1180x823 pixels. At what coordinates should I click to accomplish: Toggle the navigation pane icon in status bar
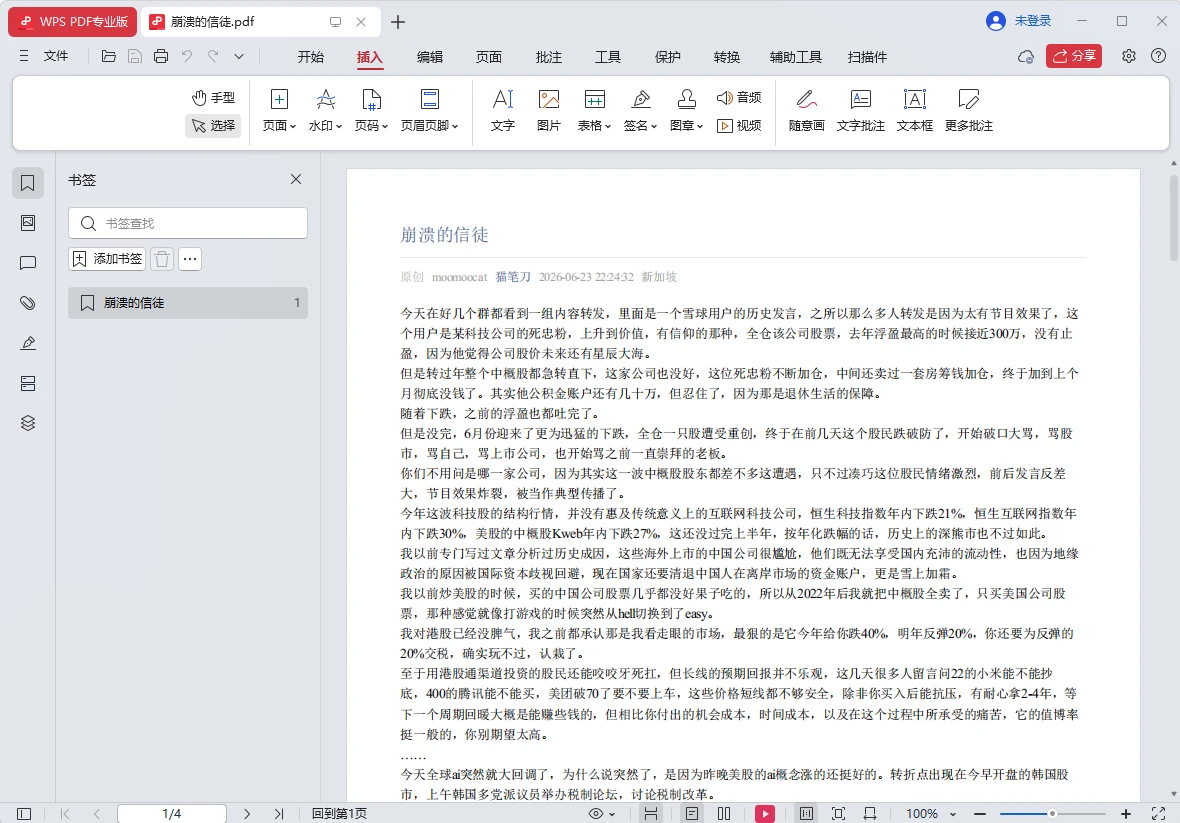point(24,813)
